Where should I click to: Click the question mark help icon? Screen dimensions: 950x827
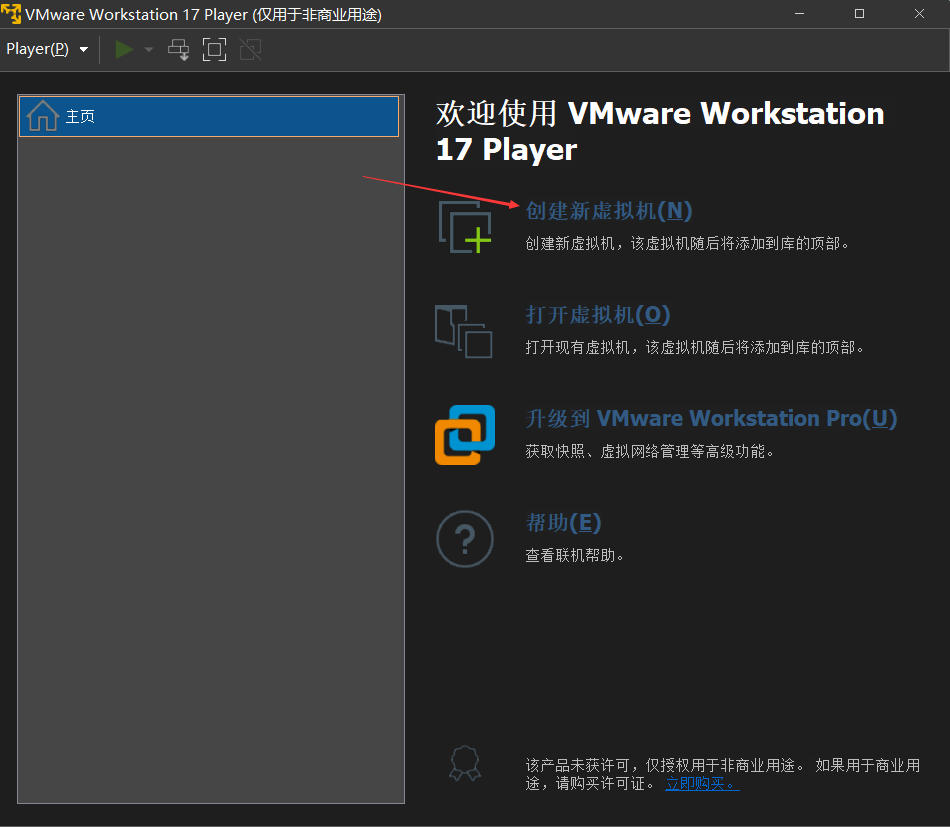click(465, 539)
